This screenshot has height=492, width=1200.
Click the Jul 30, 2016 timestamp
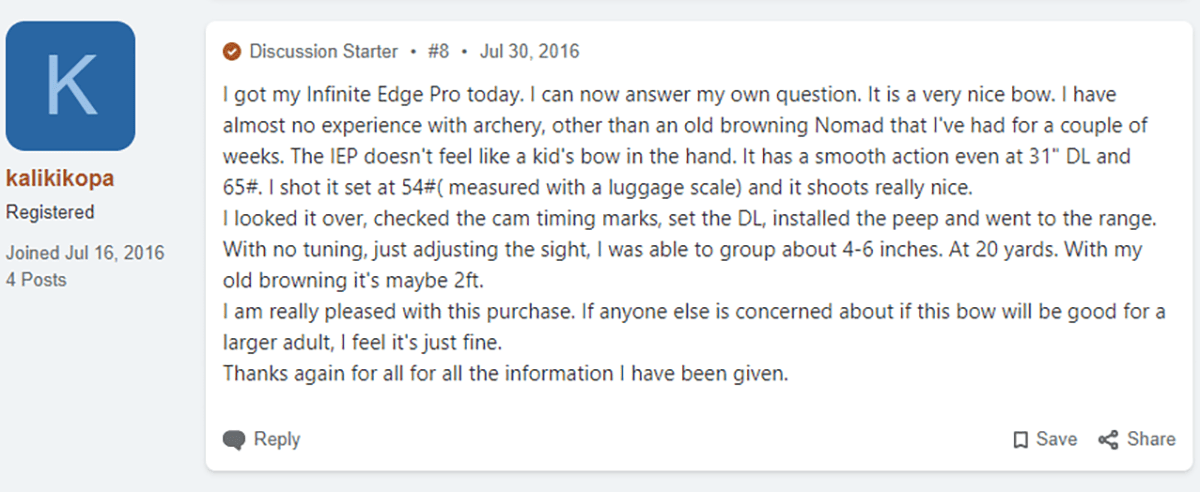529,51
